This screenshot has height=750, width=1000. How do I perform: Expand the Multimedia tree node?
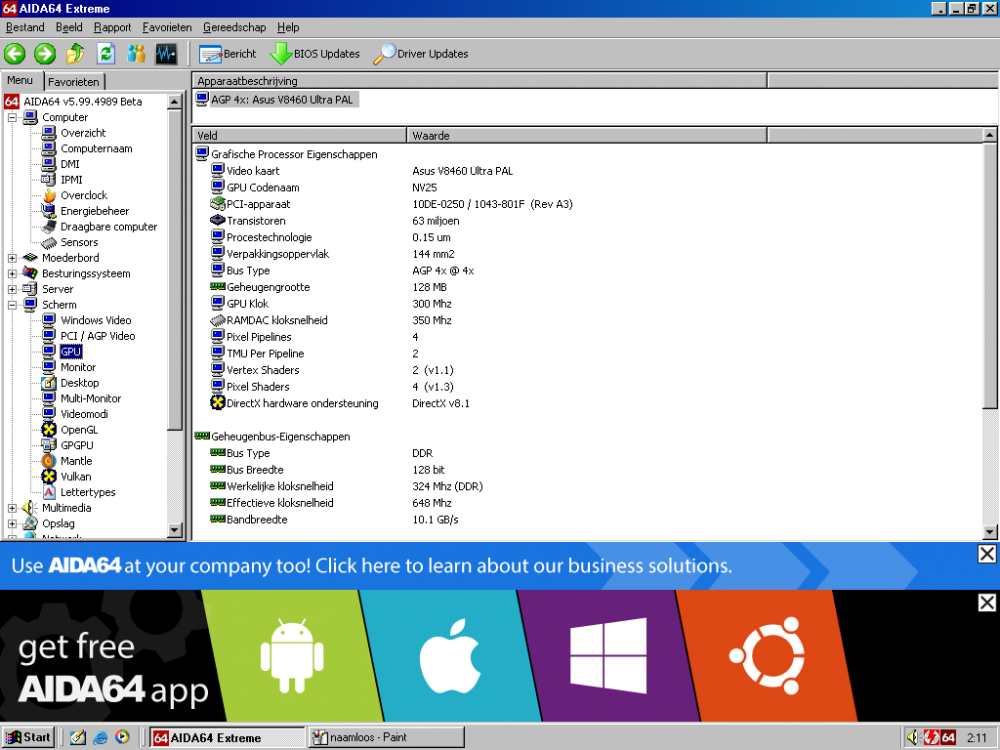point(12,508)
